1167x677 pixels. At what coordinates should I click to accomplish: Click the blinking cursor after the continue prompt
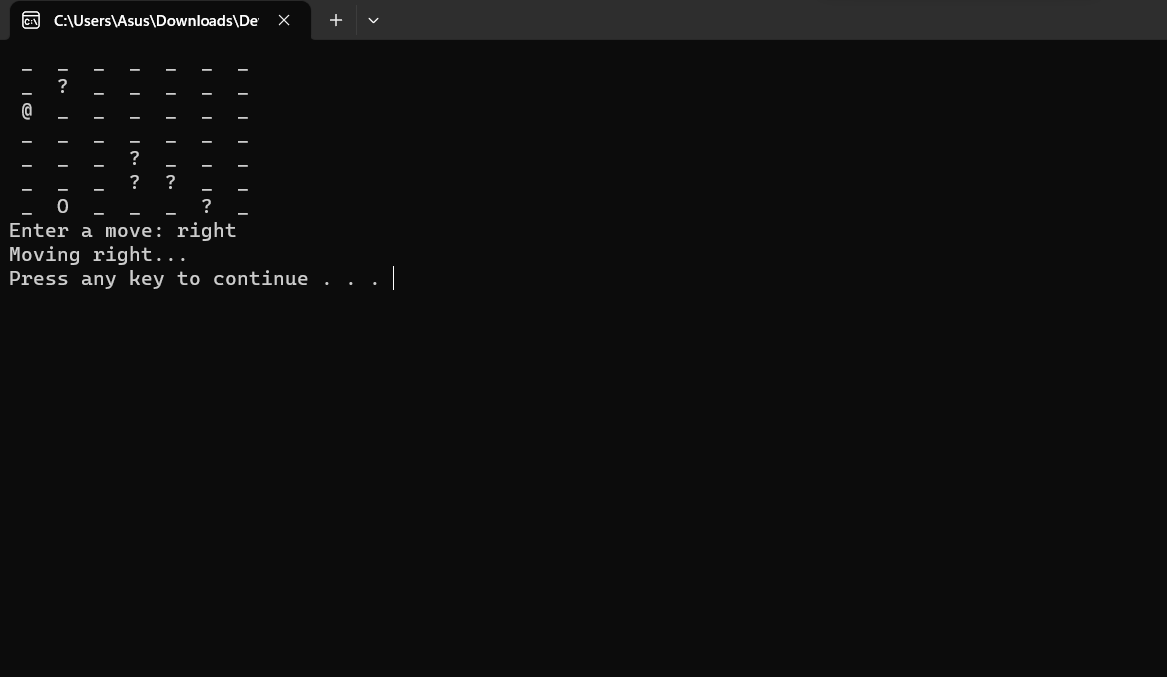click(x=393, y=278)
